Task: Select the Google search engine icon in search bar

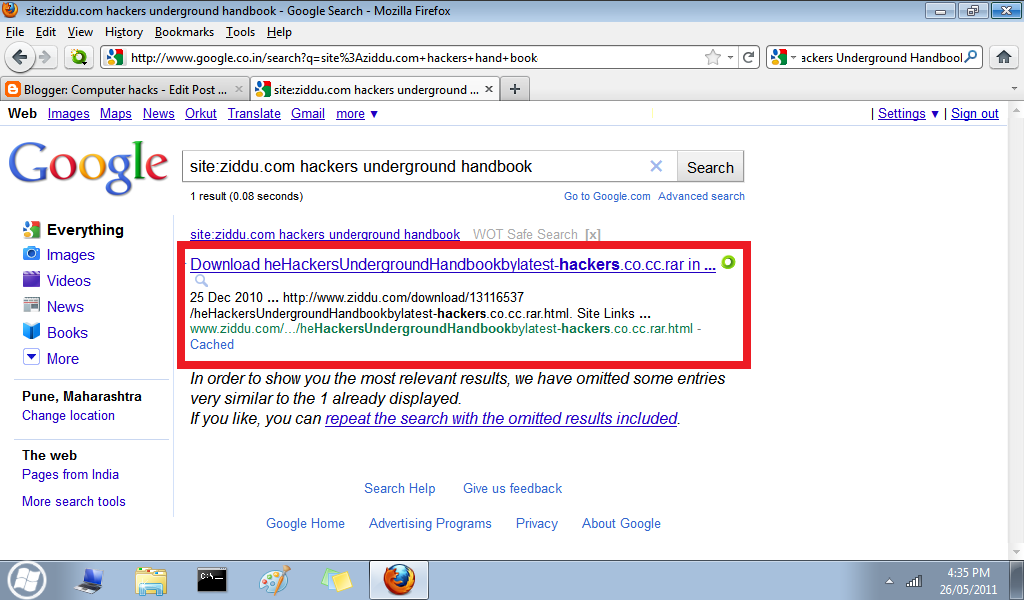Action: (778, 57)
